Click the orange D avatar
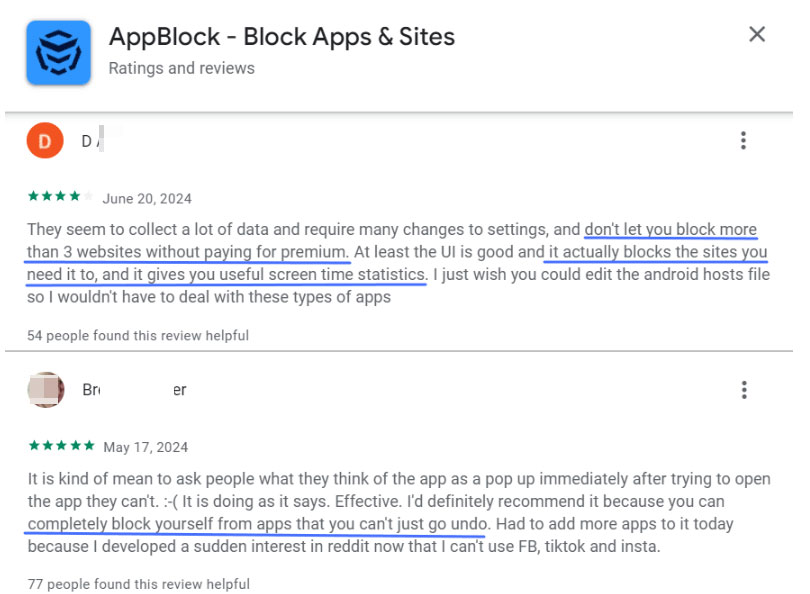810x594 pixels. [45, 140]
